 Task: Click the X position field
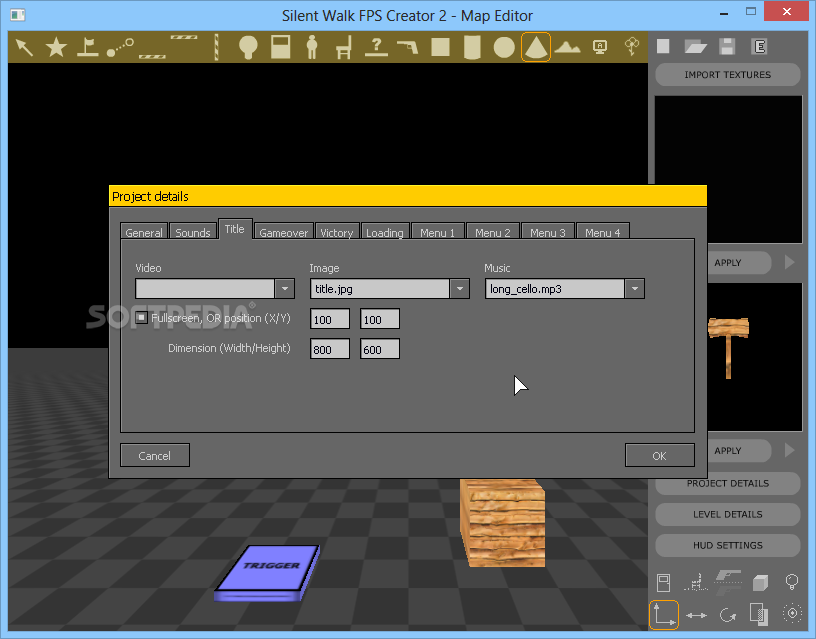[x=330, y=318]
